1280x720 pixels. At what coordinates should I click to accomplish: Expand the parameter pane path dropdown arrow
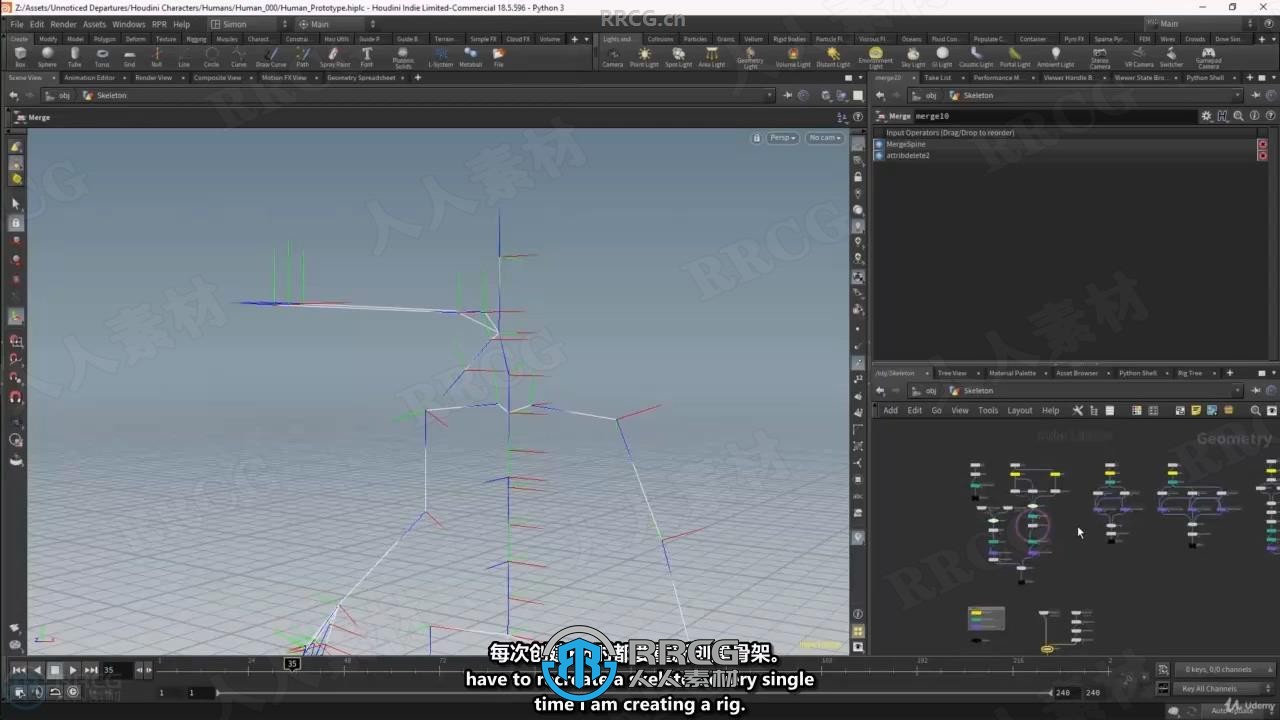coord(1238,95)
